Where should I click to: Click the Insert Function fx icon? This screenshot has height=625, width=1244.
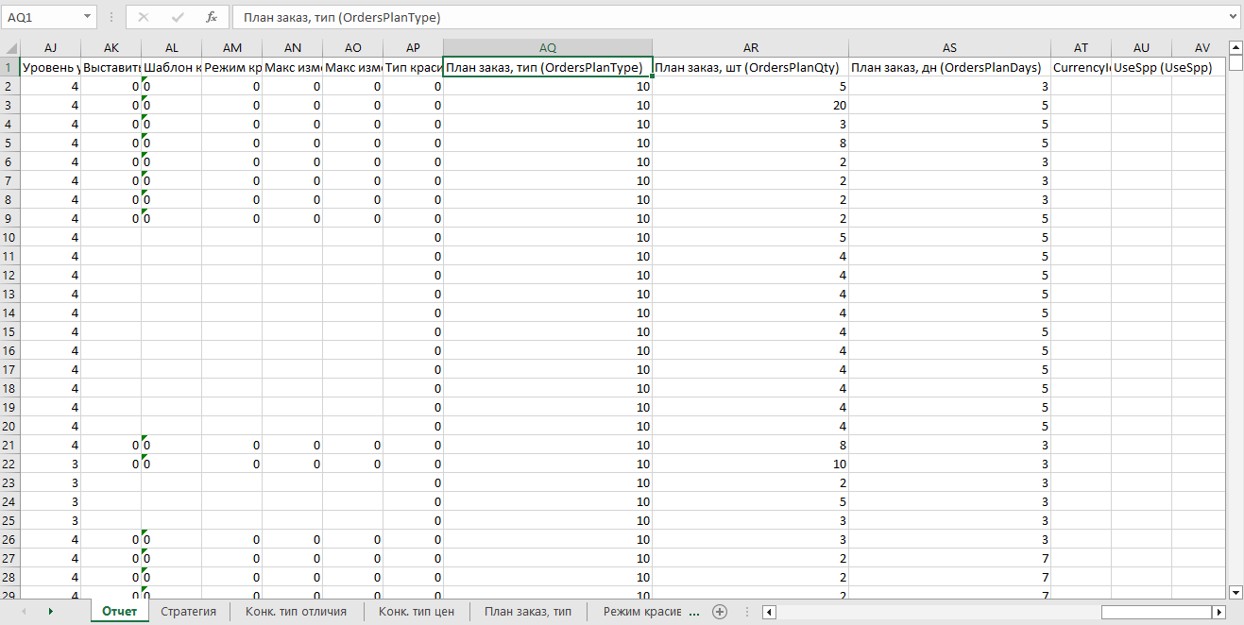pyautogui.click(x=211, y=17)
